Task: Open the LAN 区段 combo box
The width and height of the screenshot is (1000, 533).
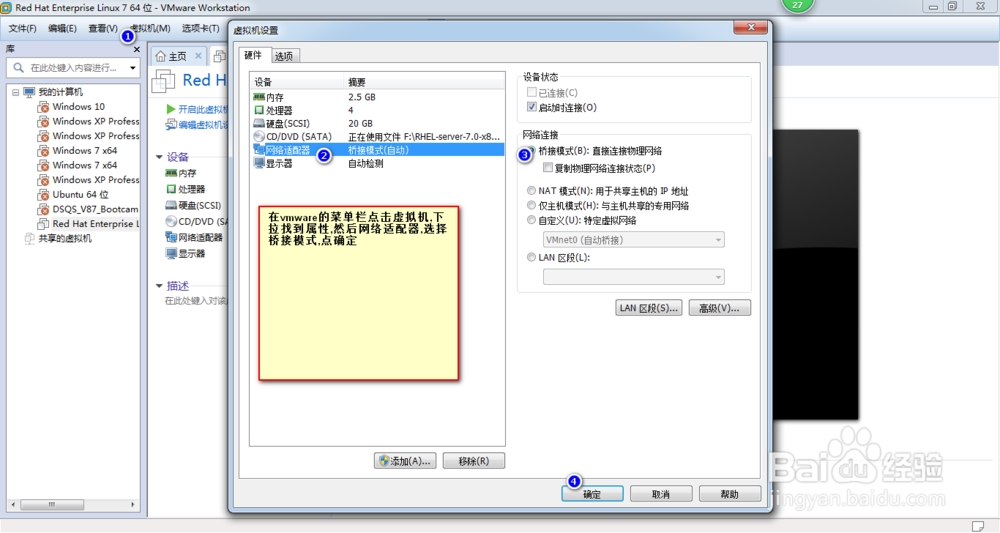Action: [633, 277]
